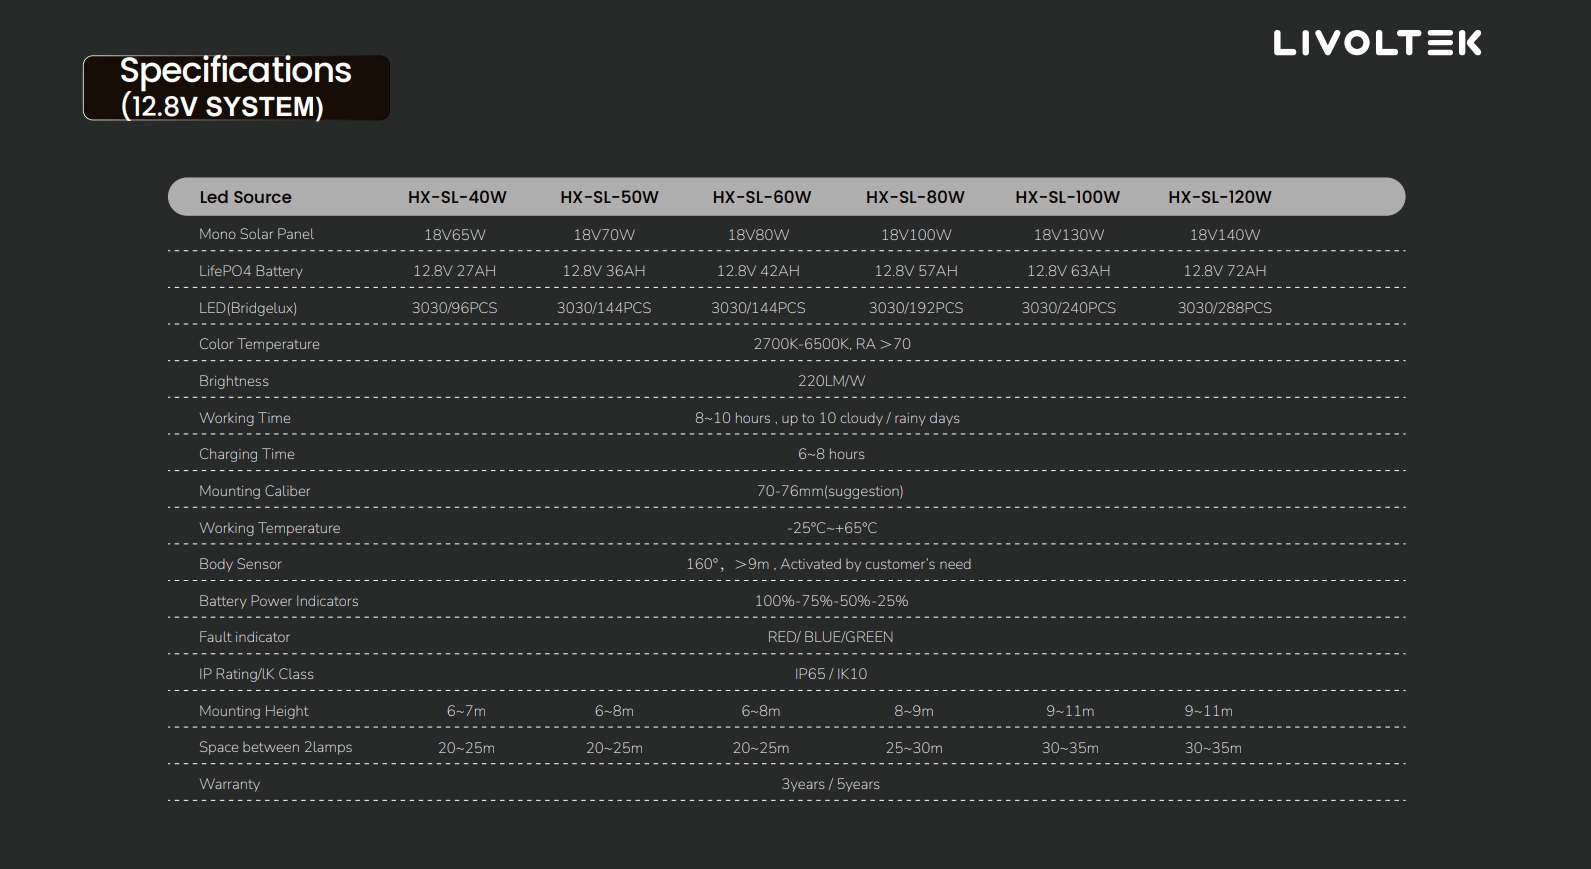Click the Color Temperature row label

click(259, 344)
